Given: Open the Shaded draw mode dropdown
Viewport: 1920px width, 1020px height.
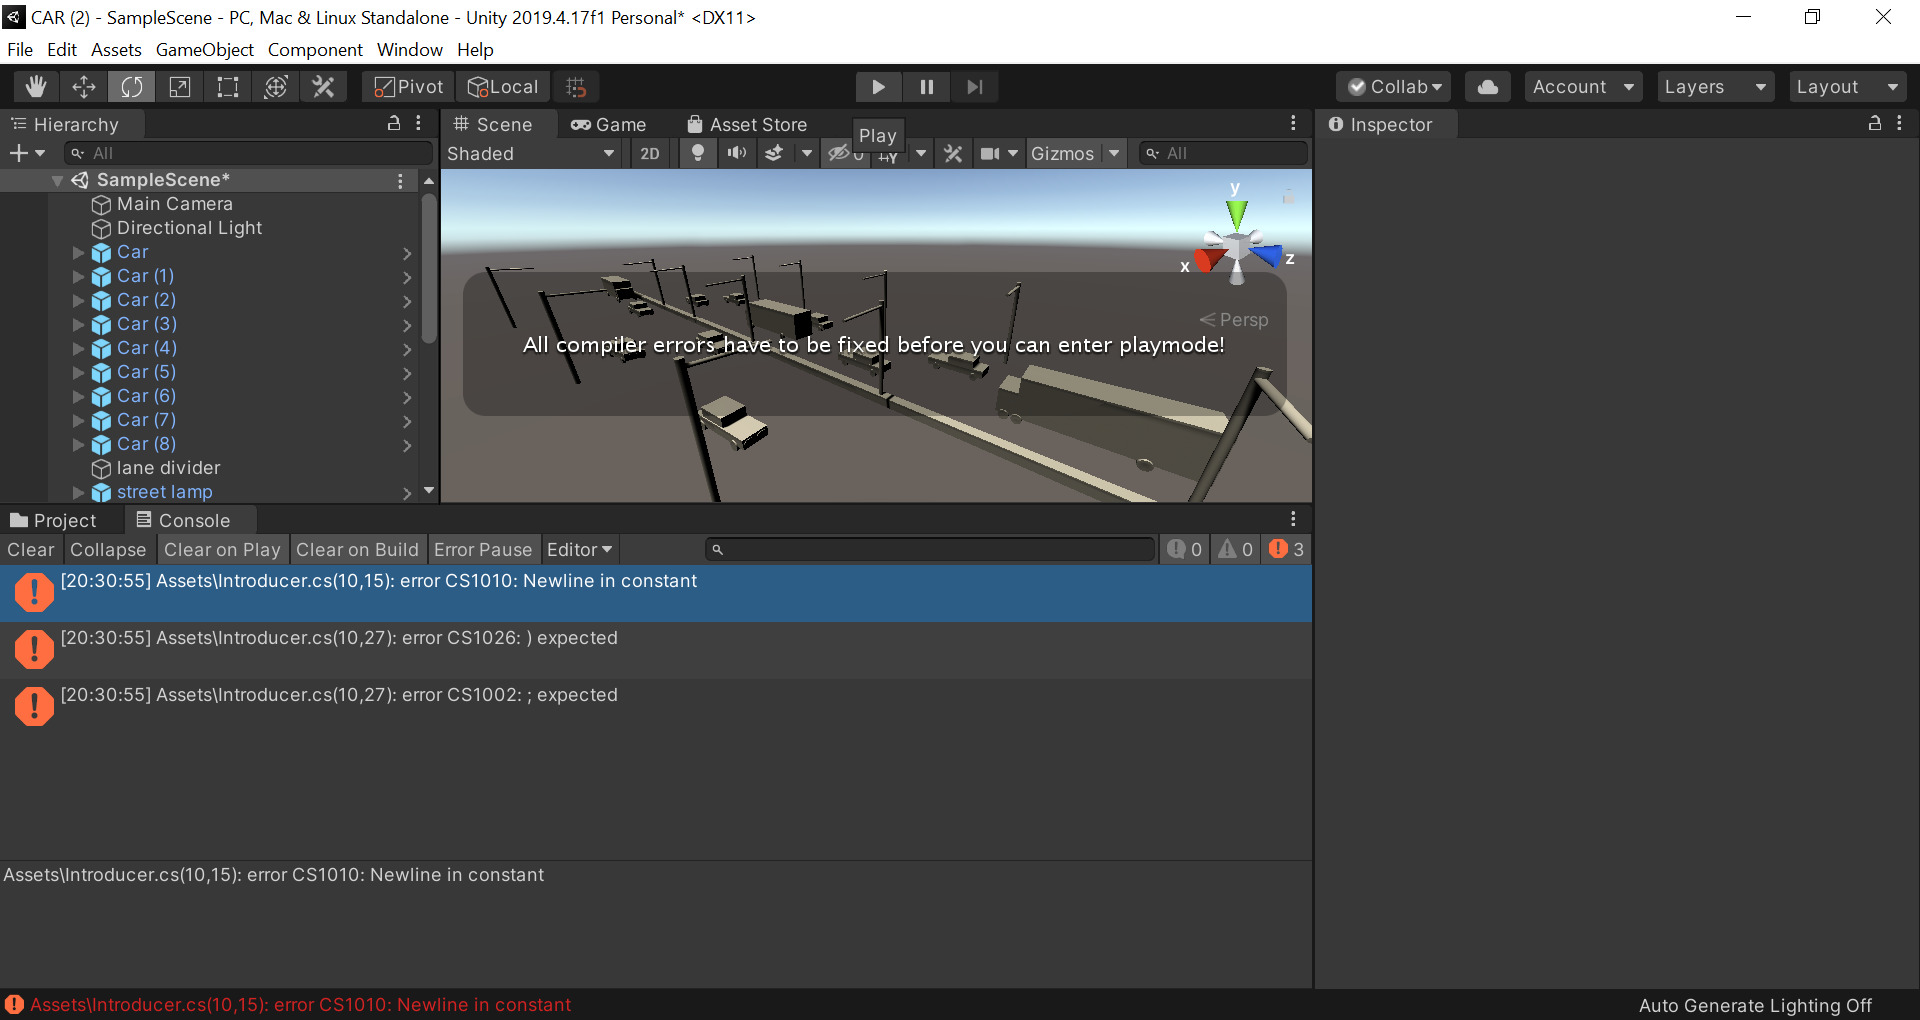Looking at the screenshot, I should pyautogui.click(x=530, y=153).
